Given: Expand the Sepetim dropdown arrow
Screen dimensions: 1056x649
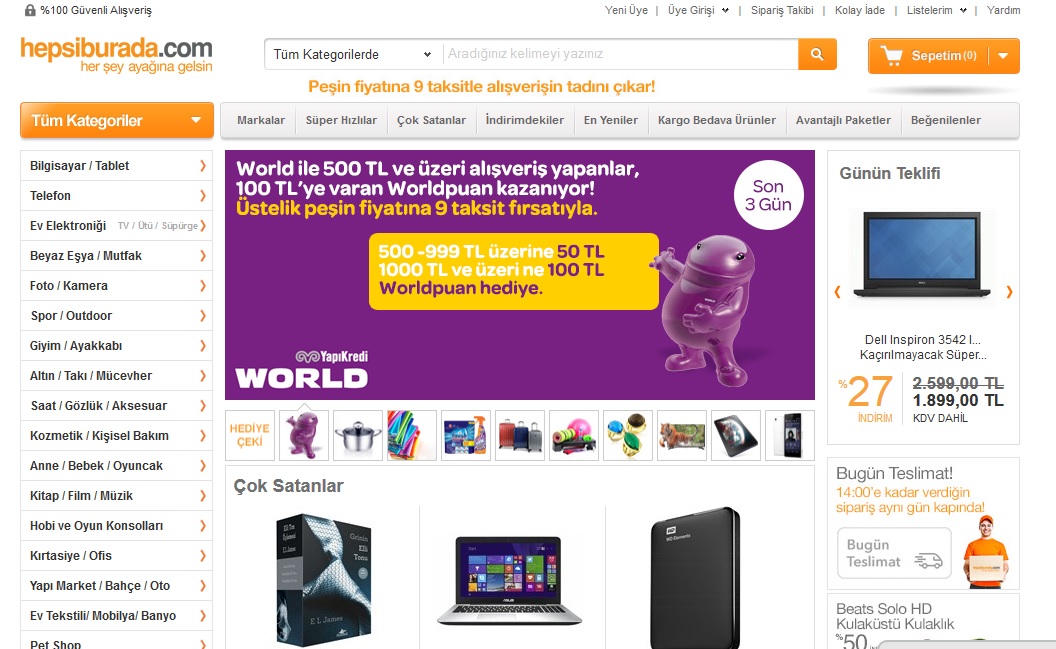Looking at the screenshot, I should coord(1003,56).
